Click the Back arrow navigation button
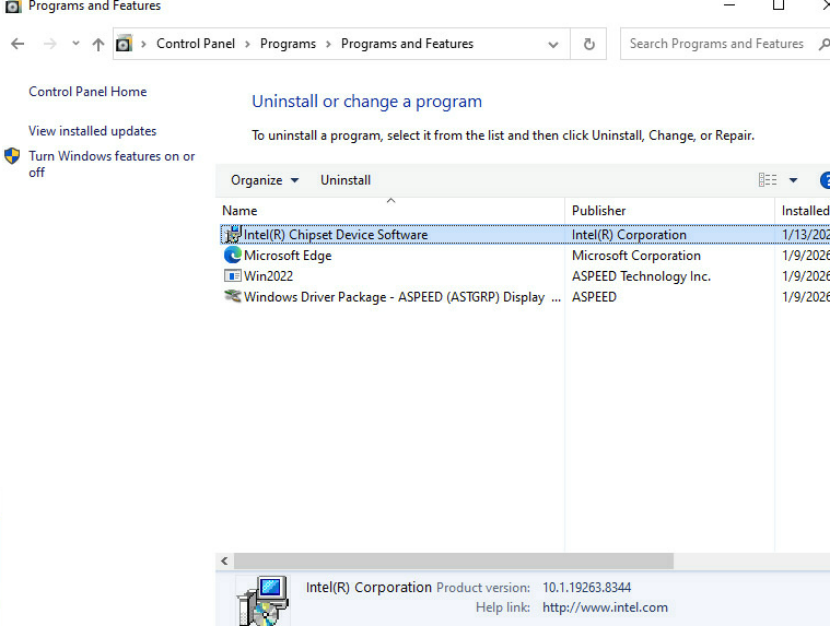The height and width of the screenshot is (627, 831). [17, 44]
